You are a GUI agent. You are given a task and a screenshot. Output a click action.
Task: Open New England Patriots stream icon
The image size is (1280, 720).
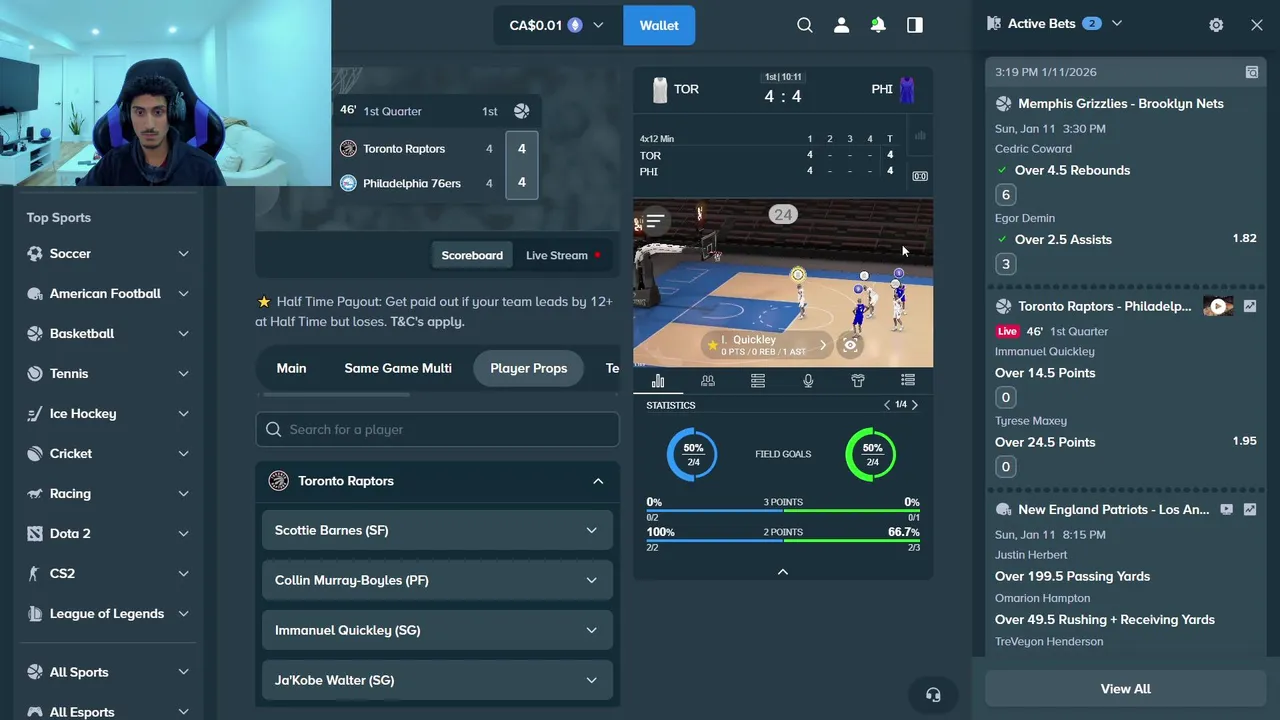[1227, 510]
